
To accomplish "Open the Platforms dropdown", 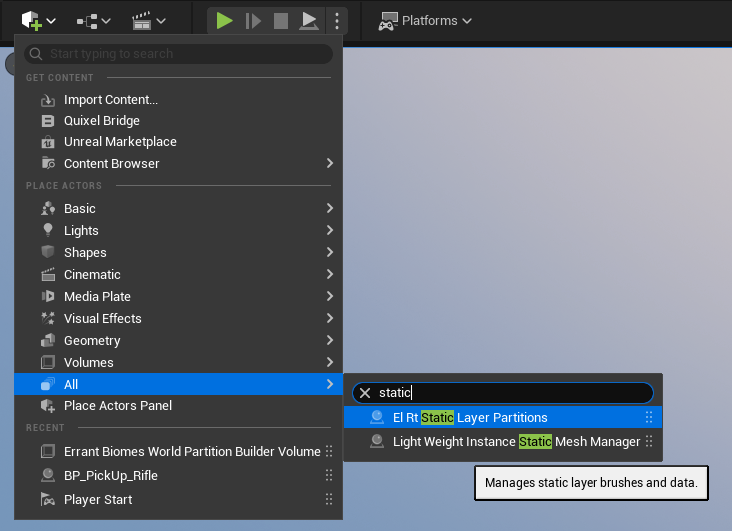I will pos(425,21).
